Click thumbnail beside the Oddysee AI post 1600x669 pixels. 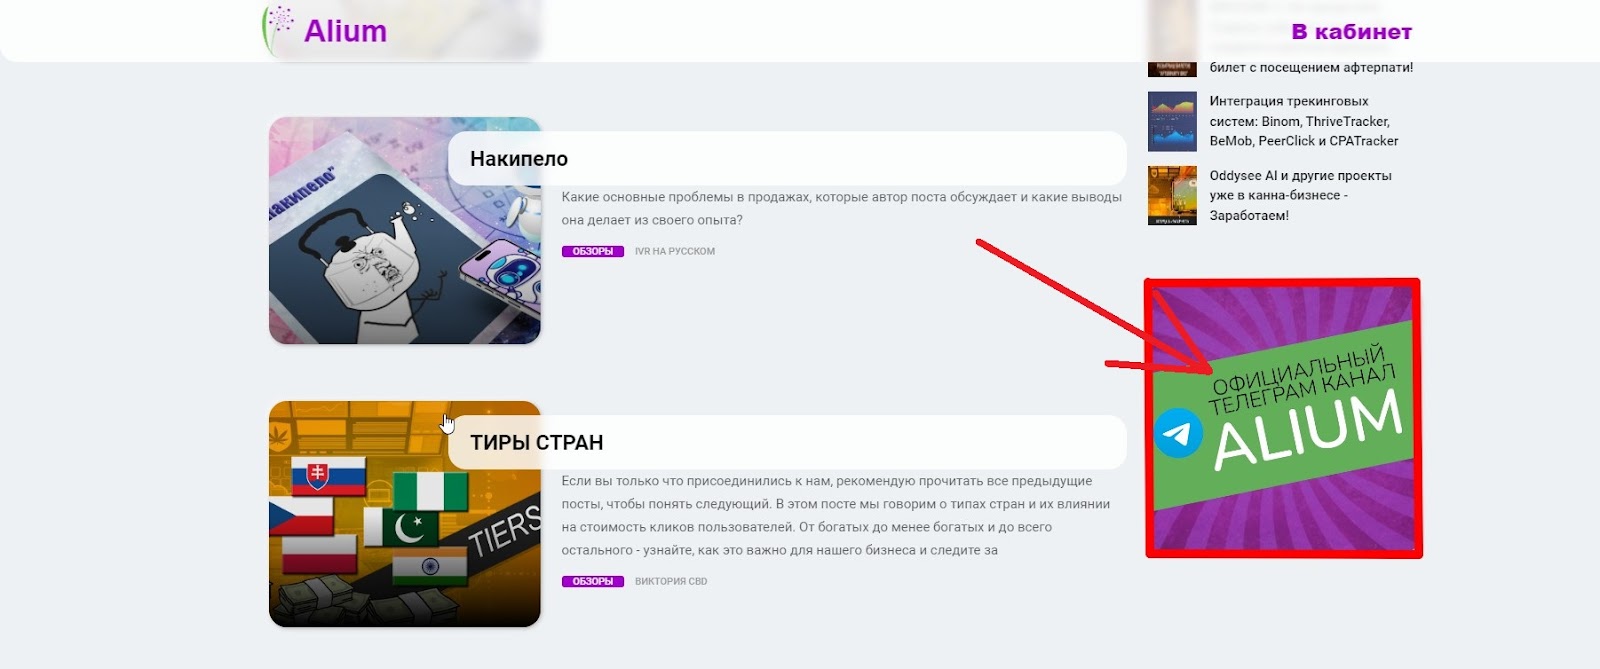click(x=1172, y=195)
